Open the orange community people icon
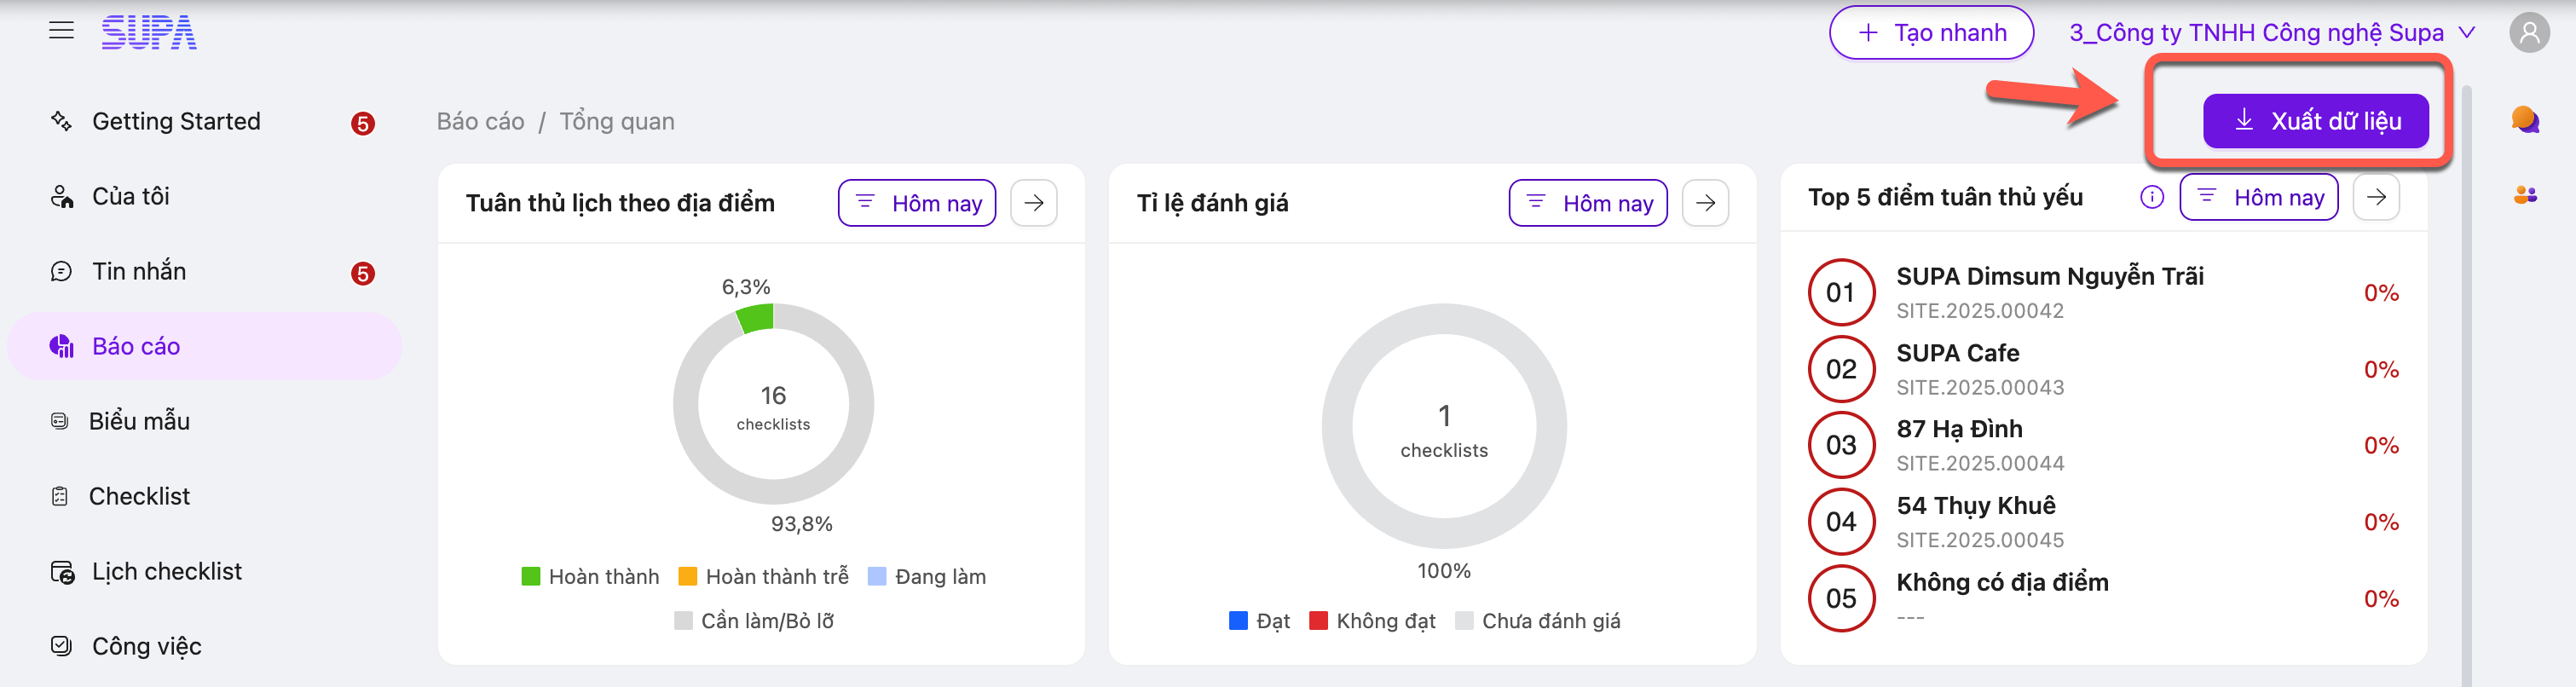2576x687 pixels. click(x=2525, y=195)
